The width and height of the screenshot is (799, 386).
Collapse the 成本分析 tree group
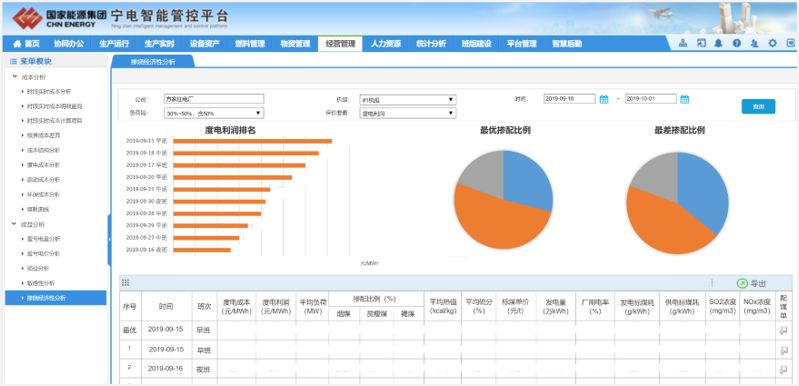(x=15, y=77)
